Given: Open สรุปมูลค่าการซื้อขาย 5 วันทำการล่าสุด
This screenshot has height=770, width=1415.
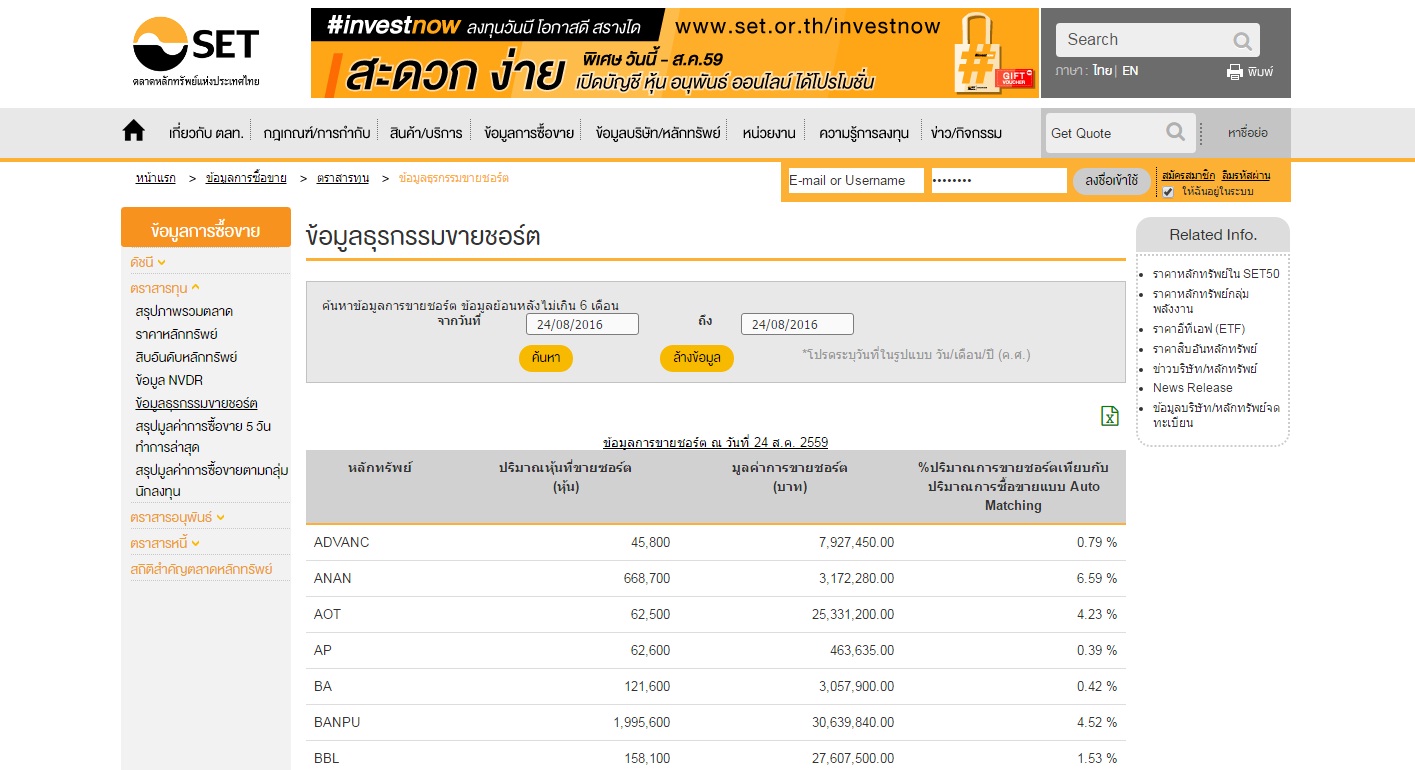Looking at the screenshot, I should 203,436.
